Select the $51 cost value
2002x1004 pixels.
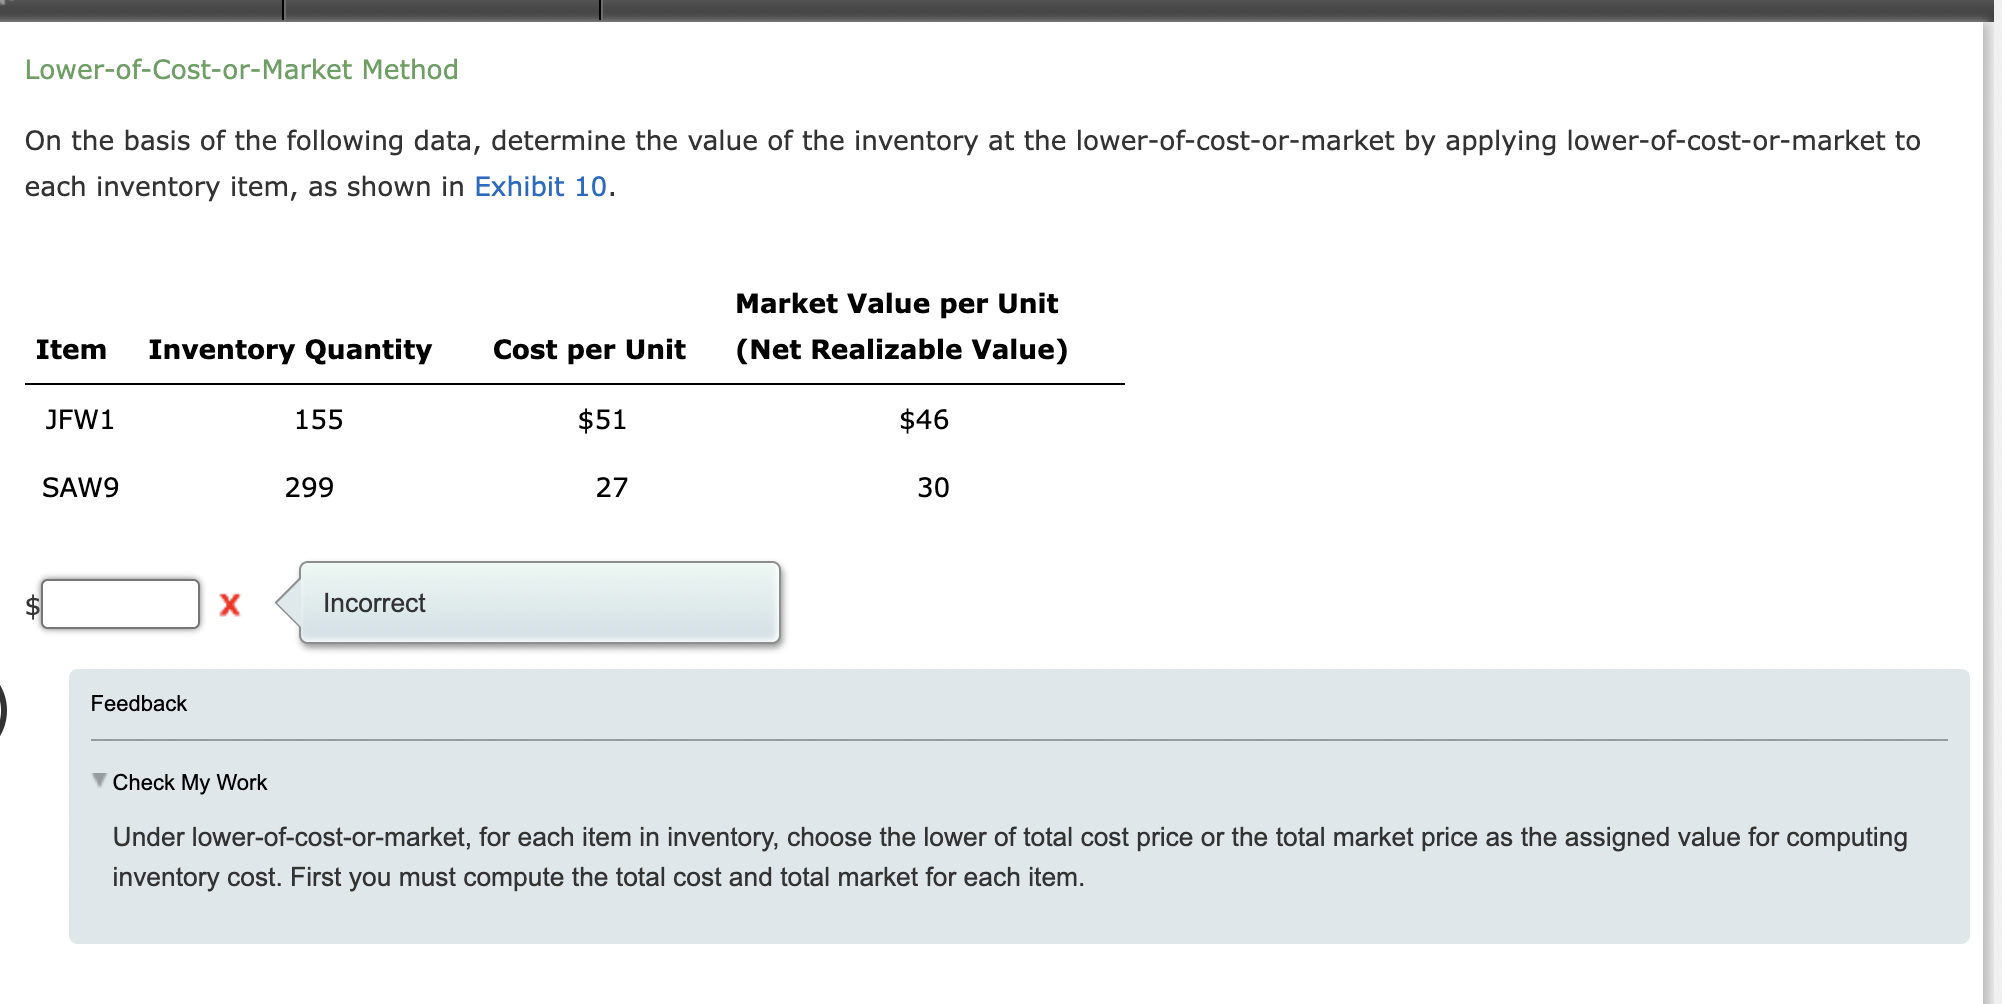pyautogui.click(x=602, y=420)
